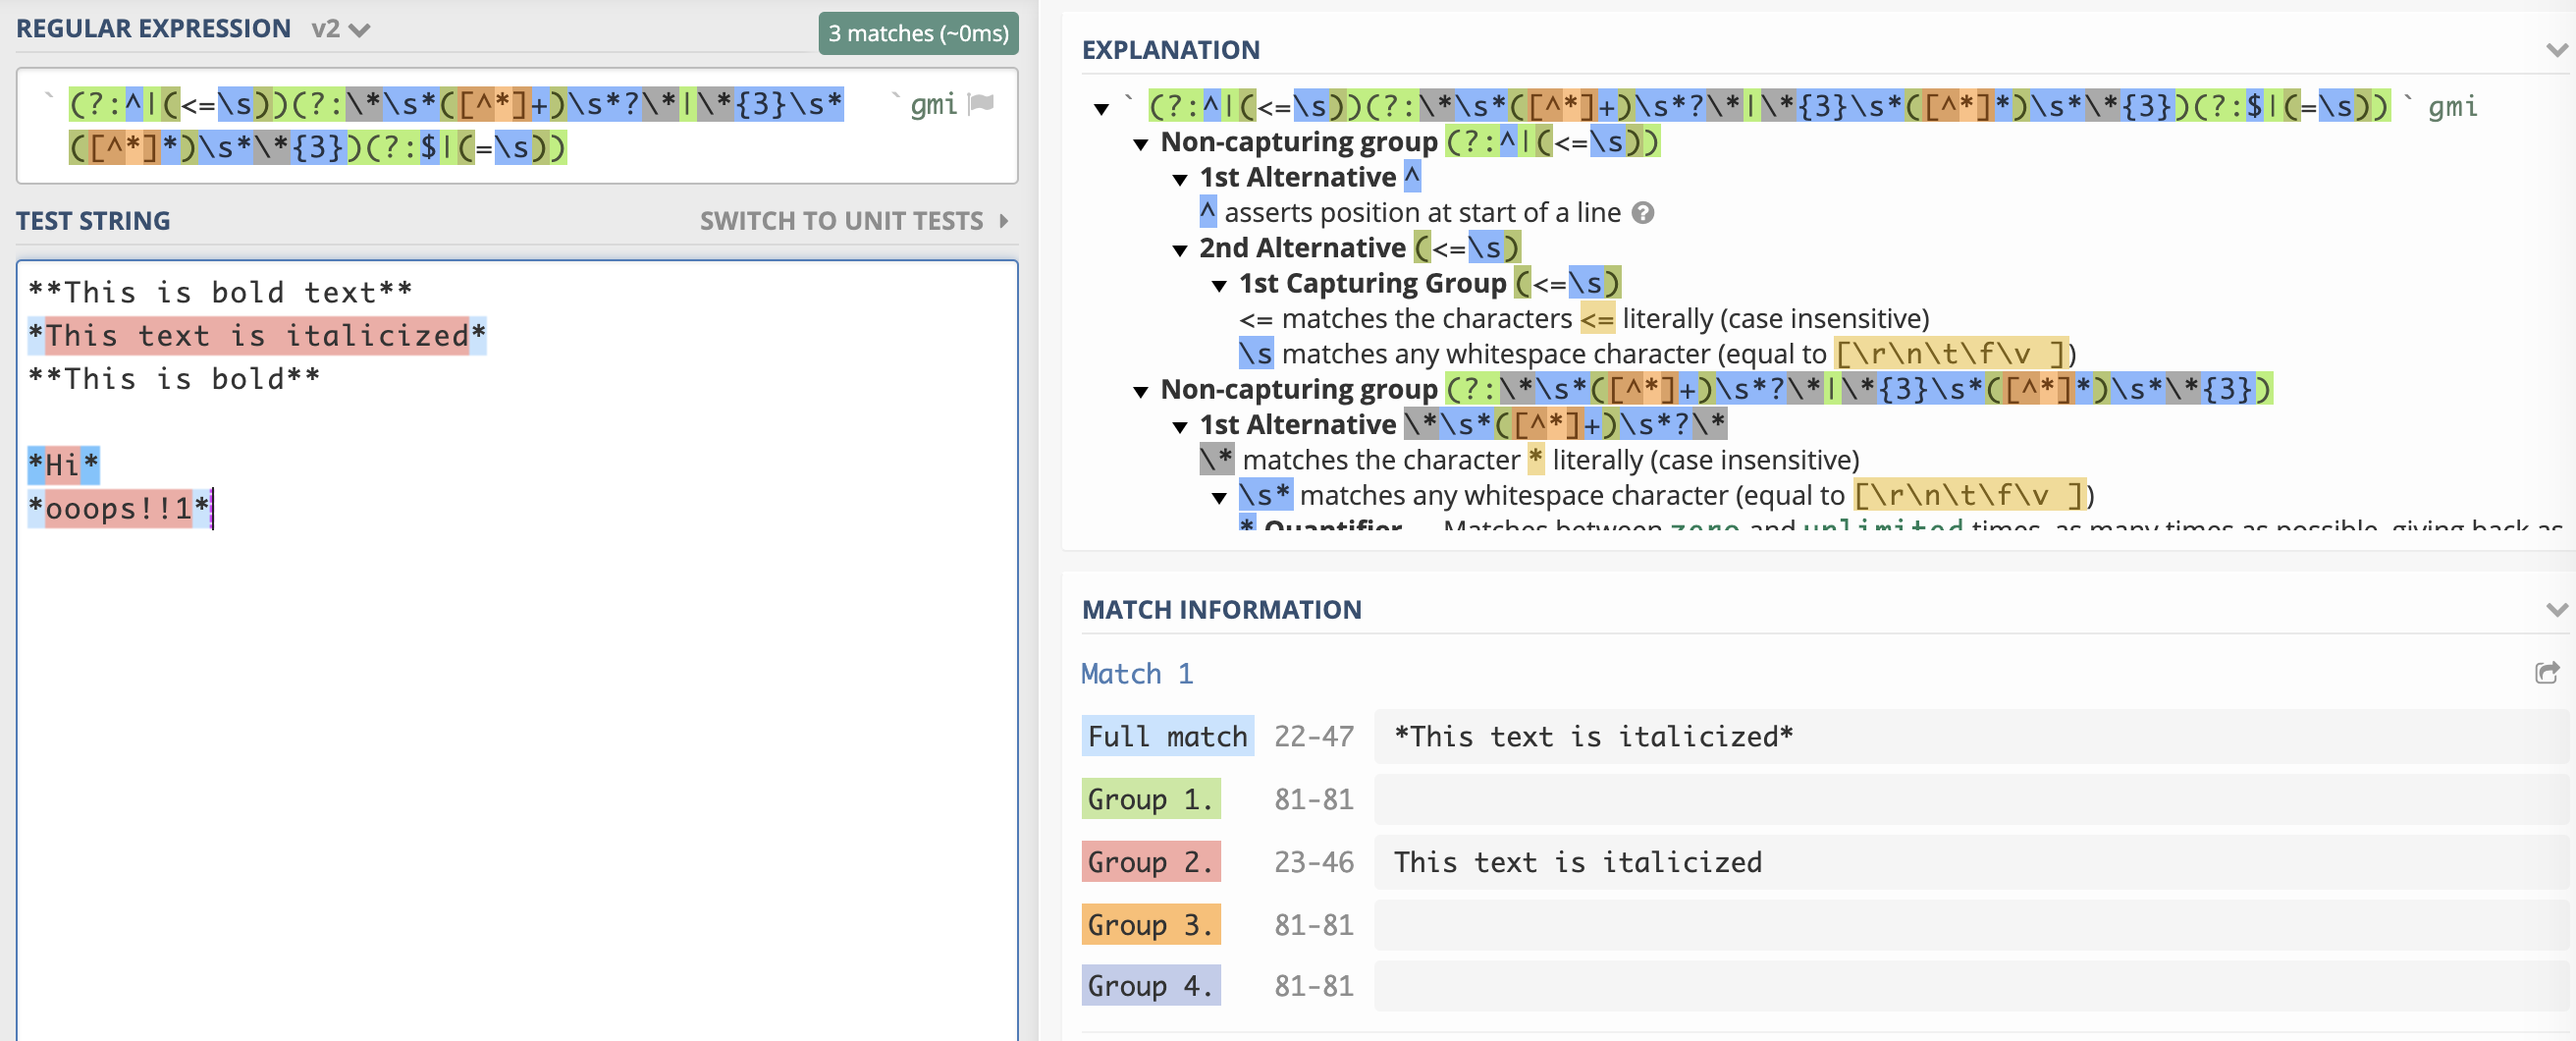Switch to unit tests link
The width and height of the screenshot is (2576, 1041).
(853, 221)
